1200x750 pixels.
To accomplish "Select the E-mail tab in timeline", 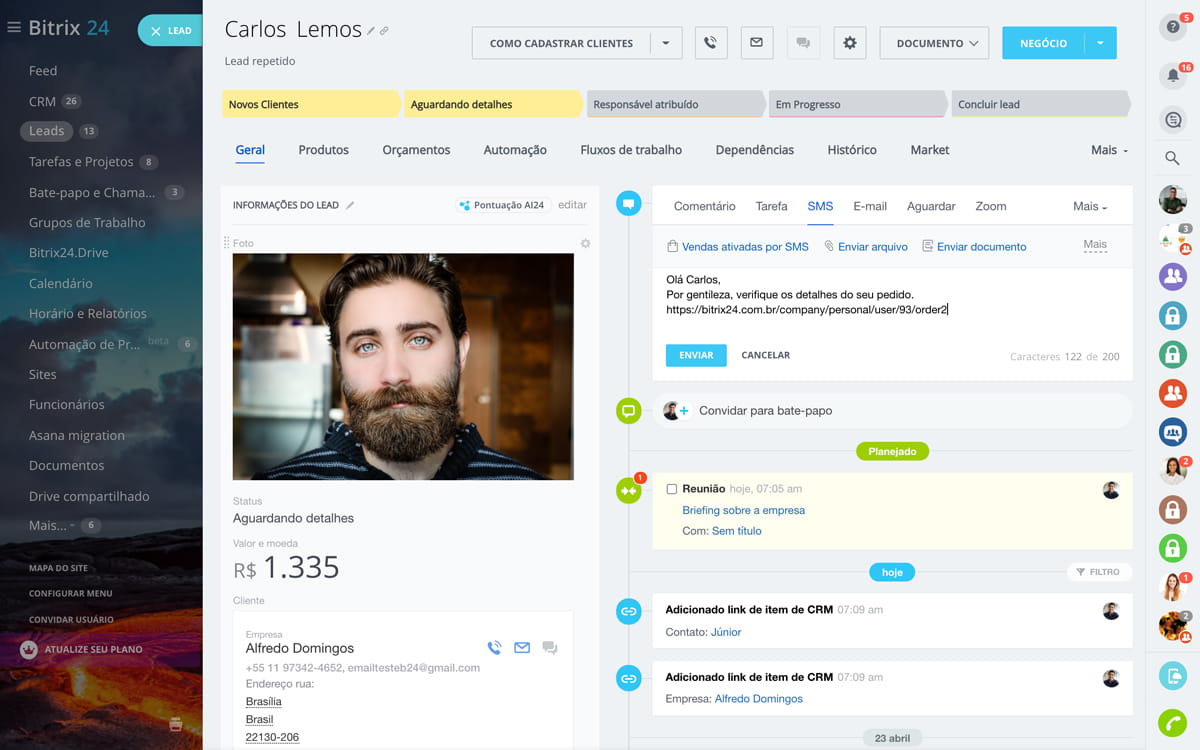I will 869,206.
